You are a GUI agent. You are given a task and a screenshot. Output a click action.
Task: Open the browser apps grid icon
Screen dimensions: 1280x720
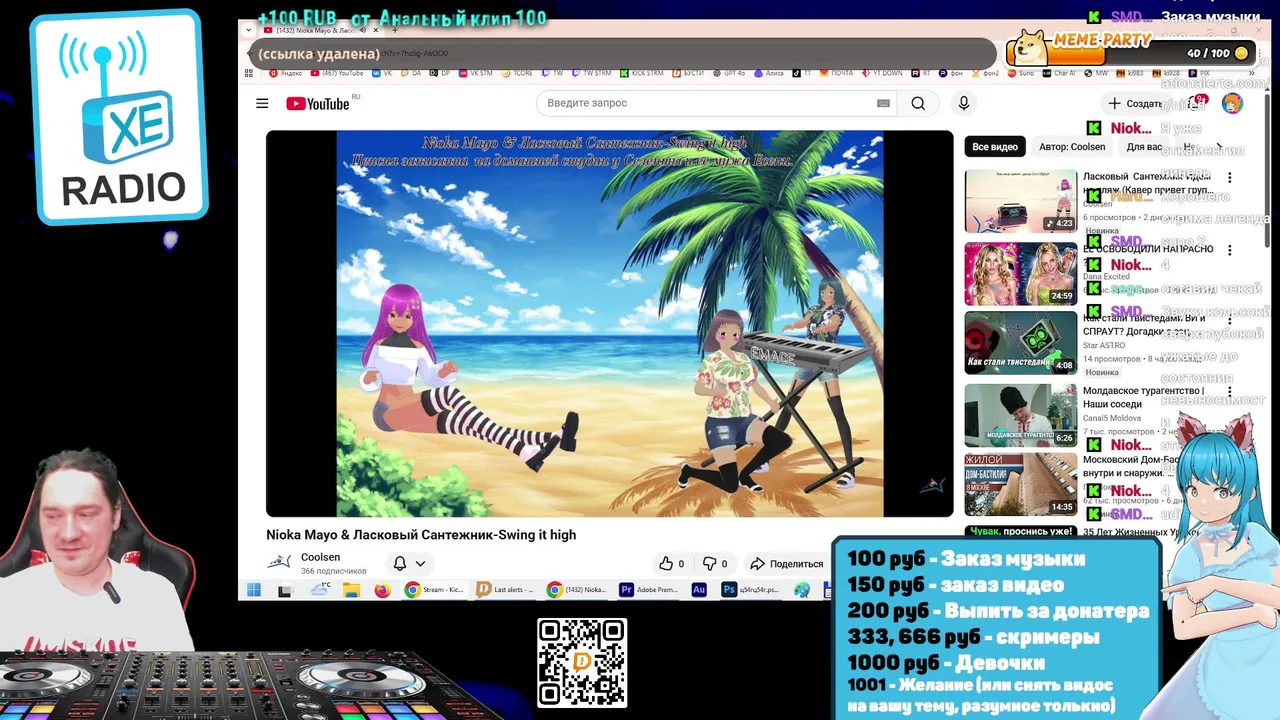249,73
